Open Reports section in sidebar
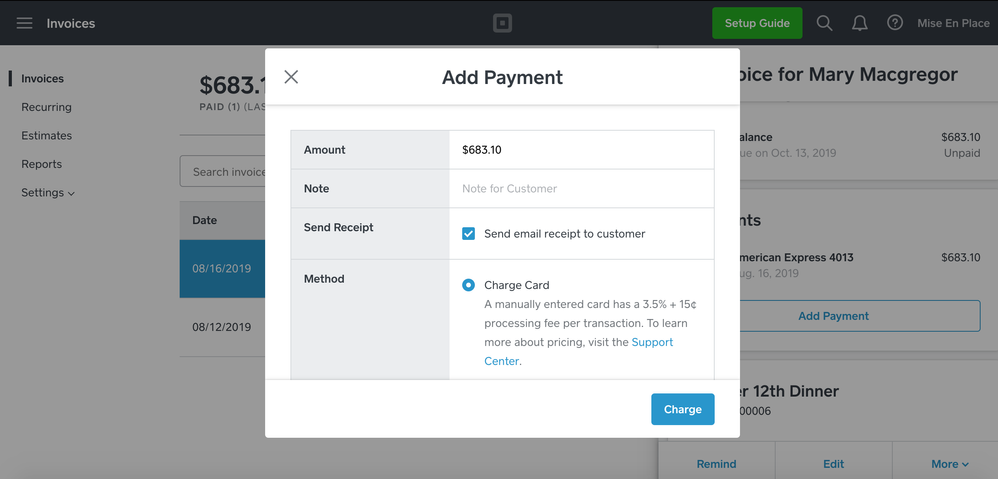 click(41, 164)
